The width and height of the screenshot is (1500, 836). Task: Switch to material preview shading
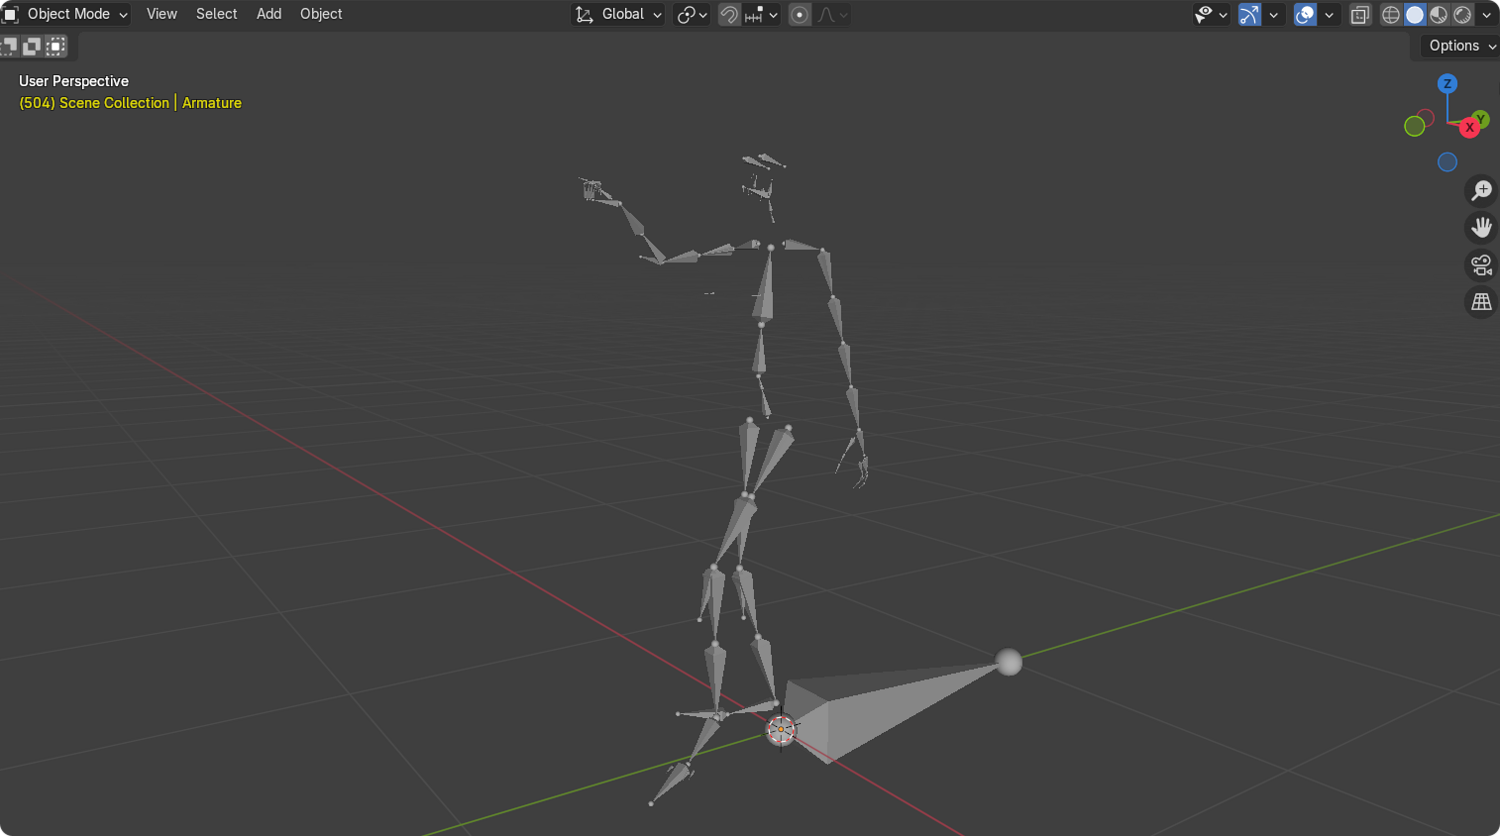pos(1439,14)
